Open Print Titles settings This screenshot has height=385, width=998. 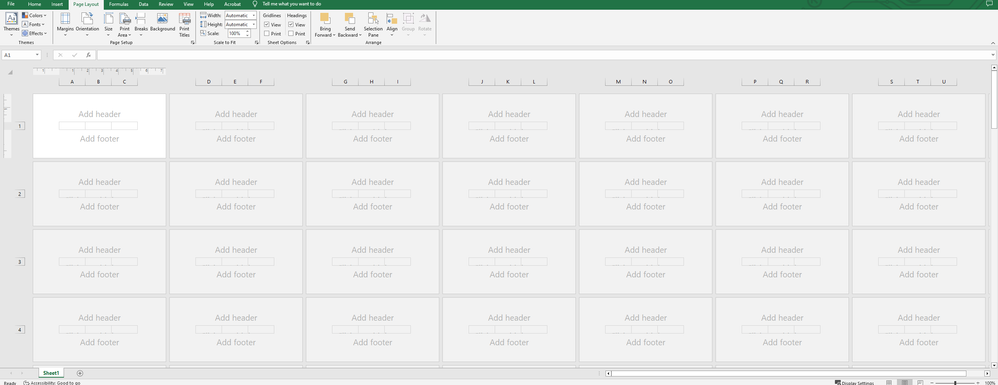coord(185,24)
